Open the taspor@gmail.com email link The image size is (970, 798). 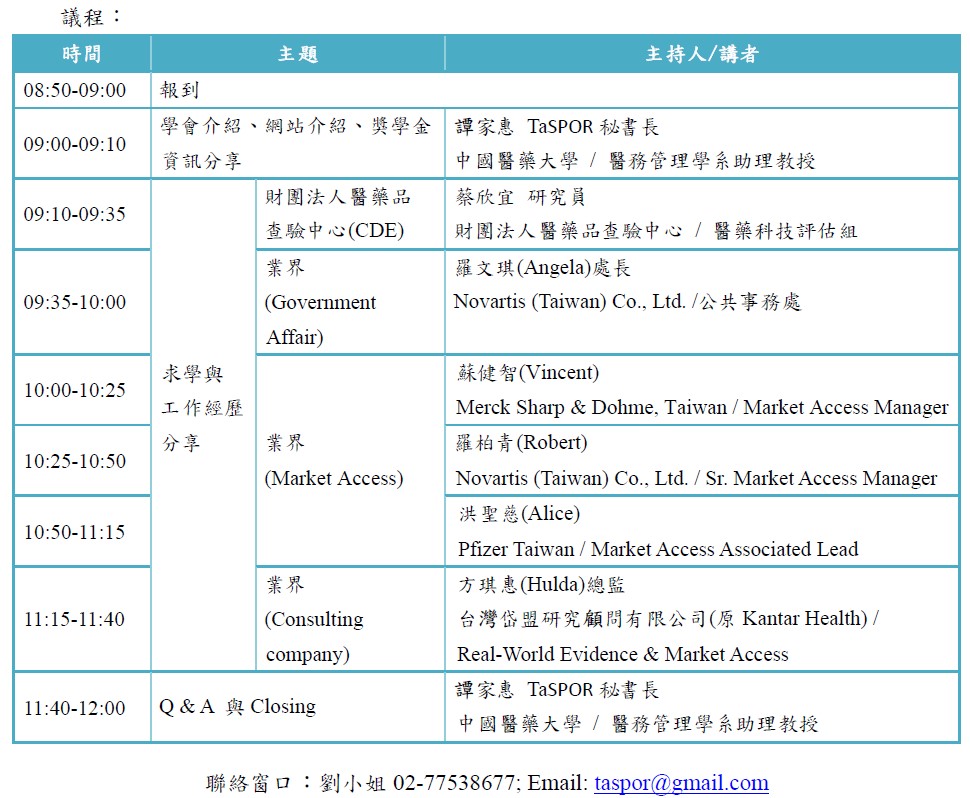[681, 783]
